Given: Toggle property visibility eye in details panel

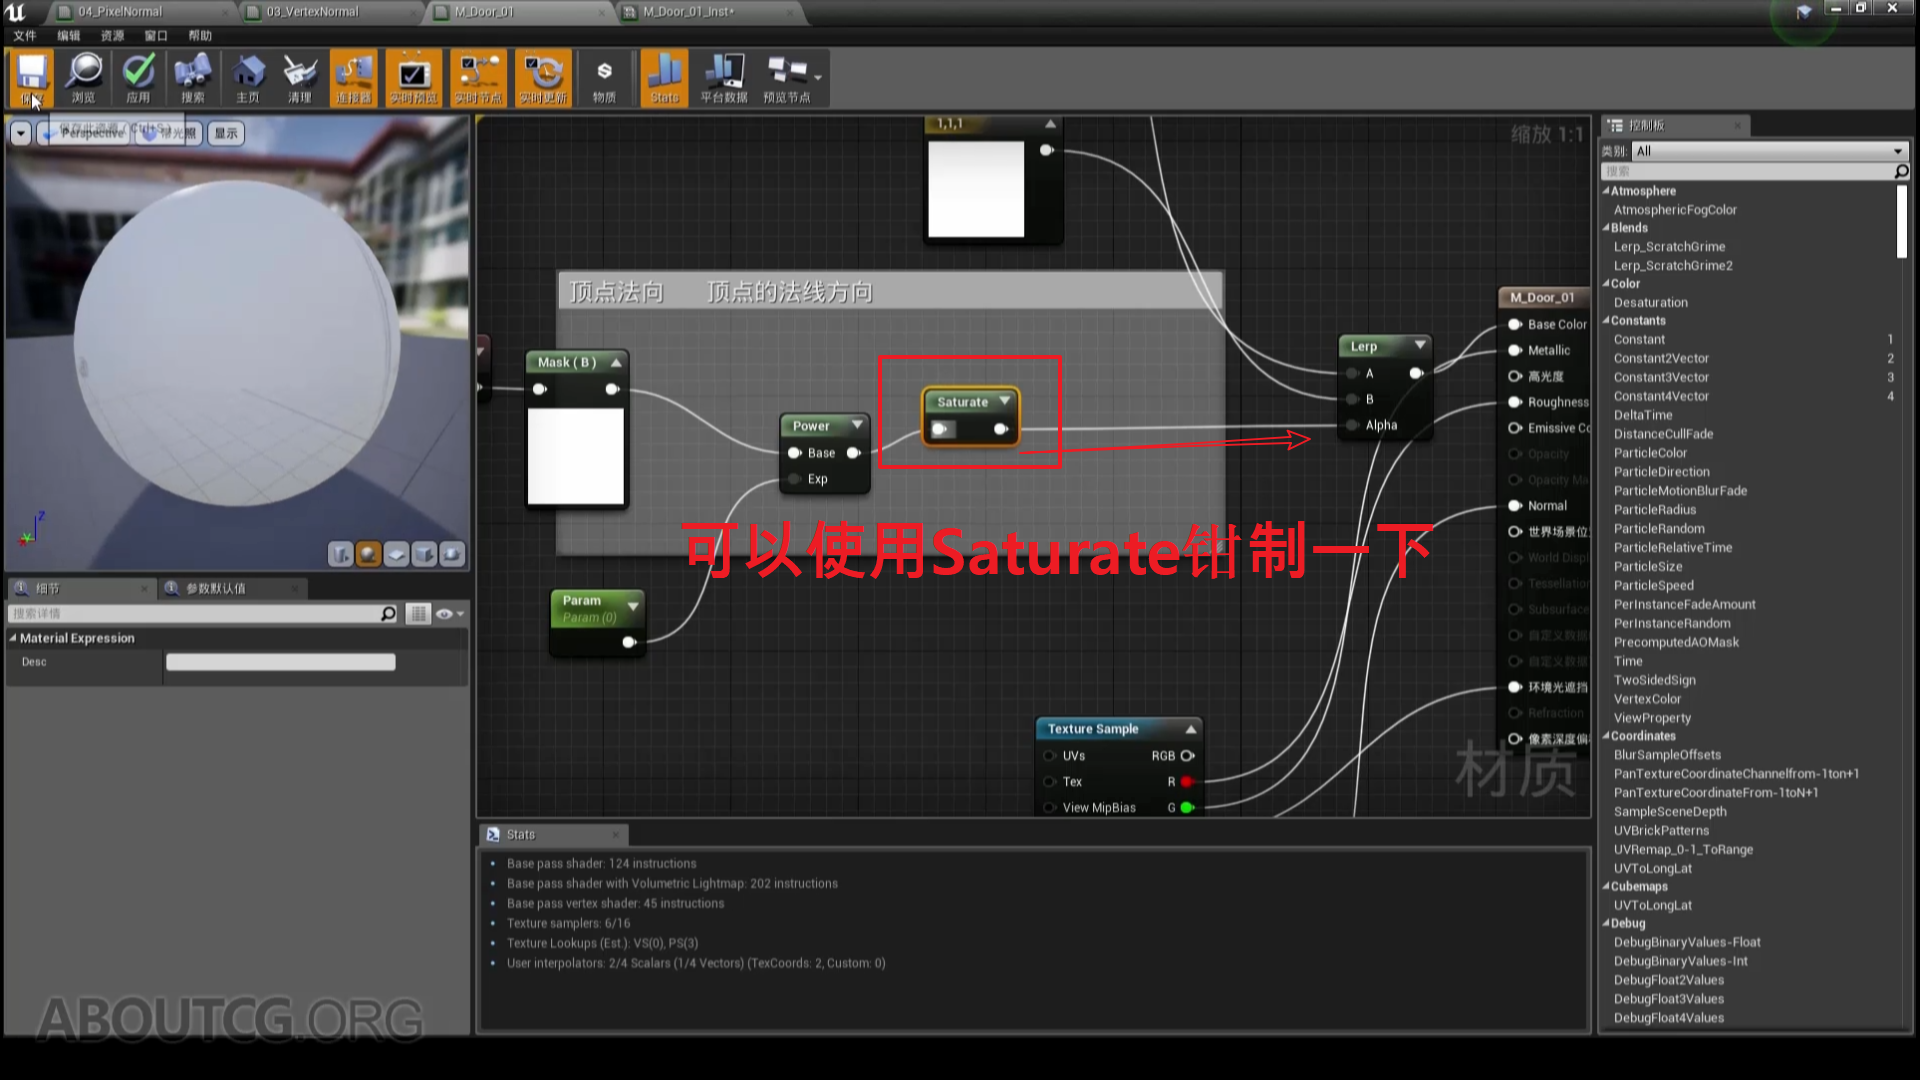Looking at the screenshot, I should point(446,613).
